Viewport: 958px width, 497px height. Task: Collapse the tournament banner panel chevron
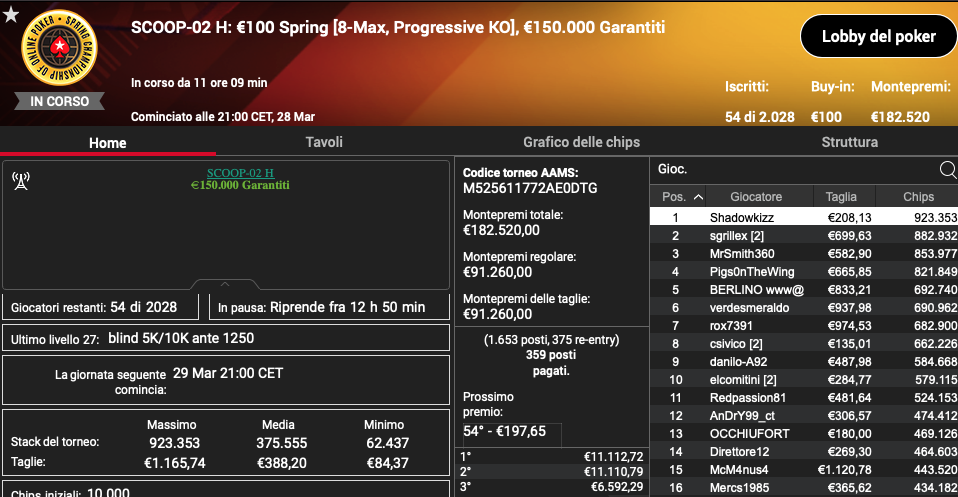point(225,284)
